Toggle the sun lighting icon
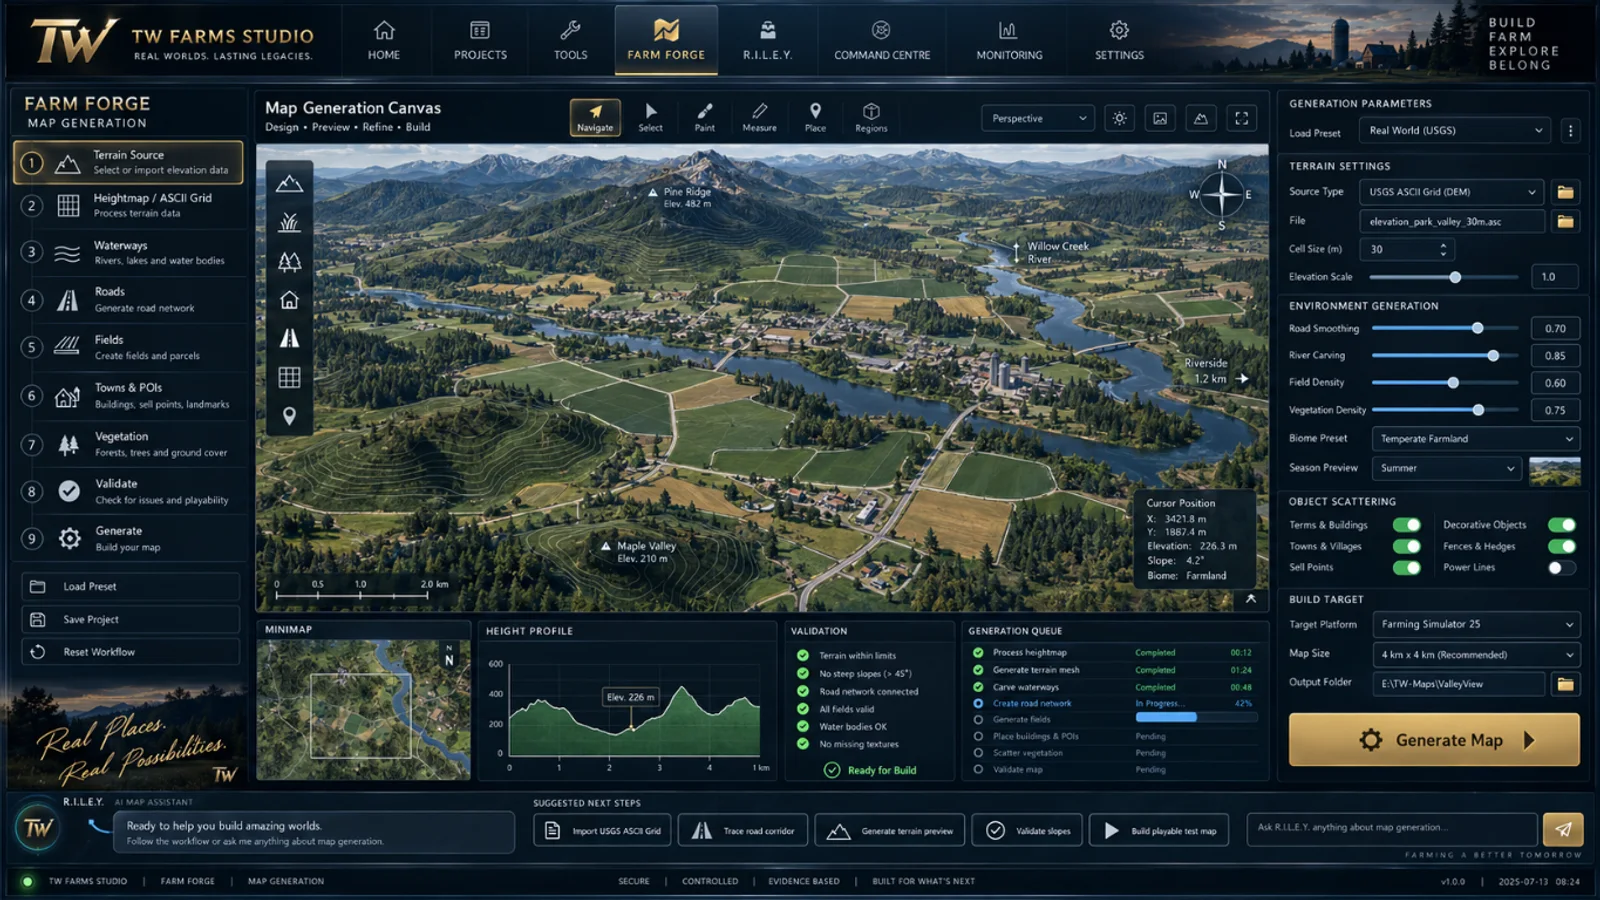1600x900 pixels. tap(1119, 118)
